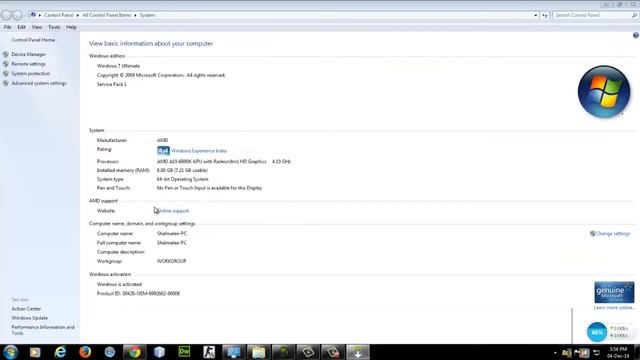
Task: Open the Edit menu
Action: click(21, 27)
